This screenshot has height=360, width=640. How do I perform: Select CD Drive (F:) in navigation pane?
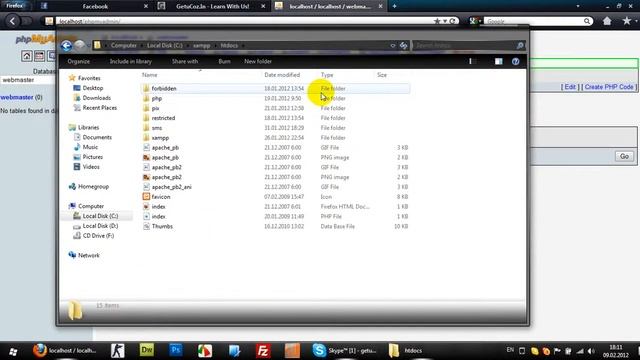pos(98,236)
